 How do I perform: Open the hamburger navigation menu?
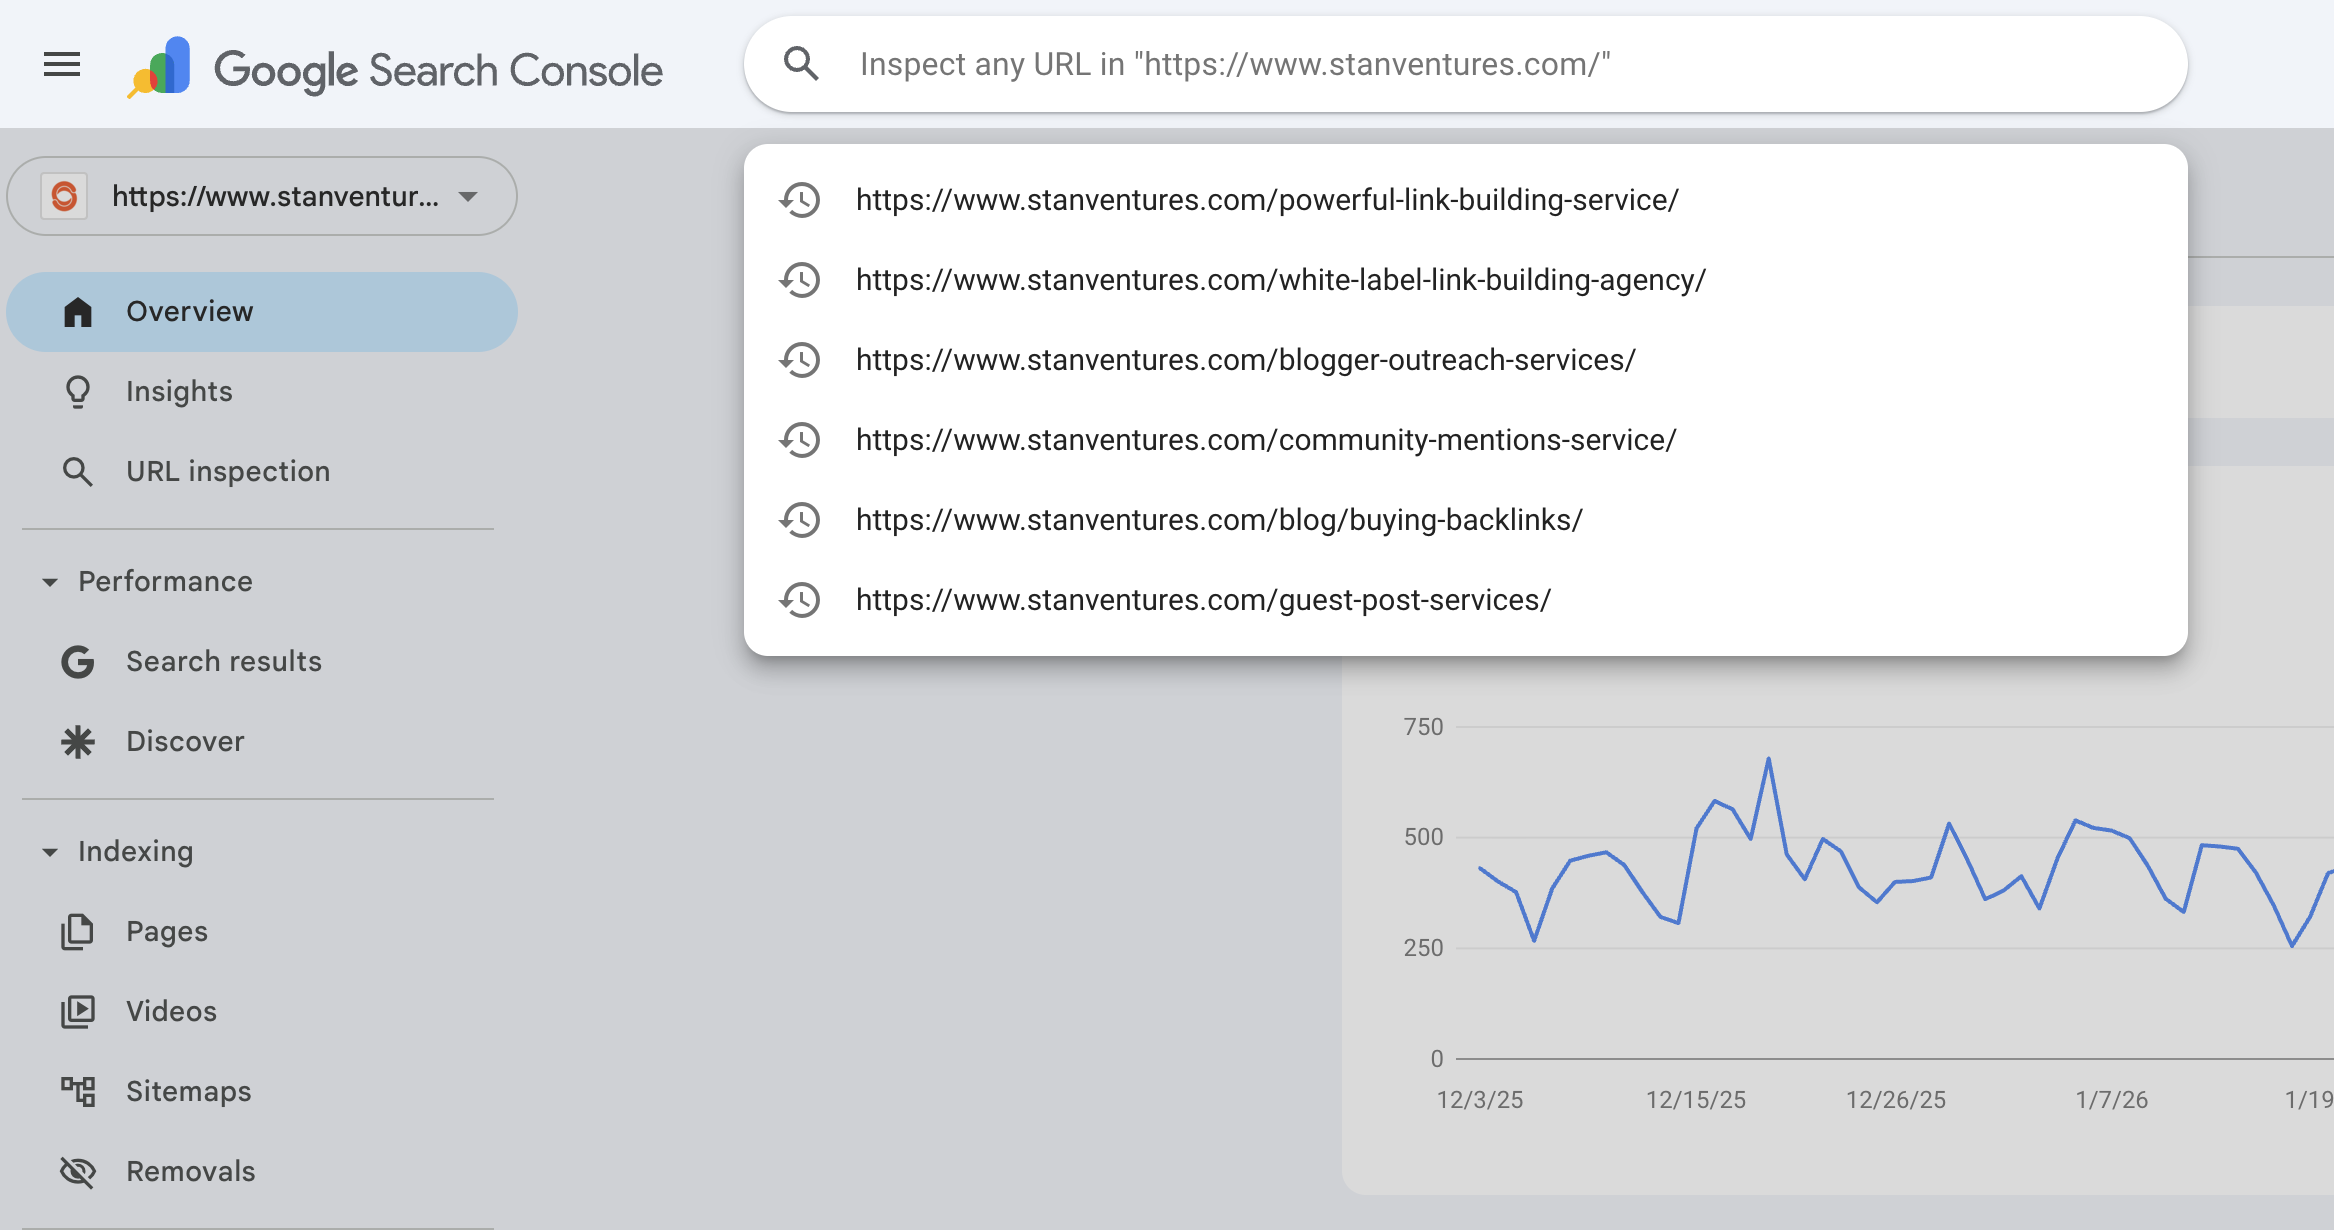(61, 64)
